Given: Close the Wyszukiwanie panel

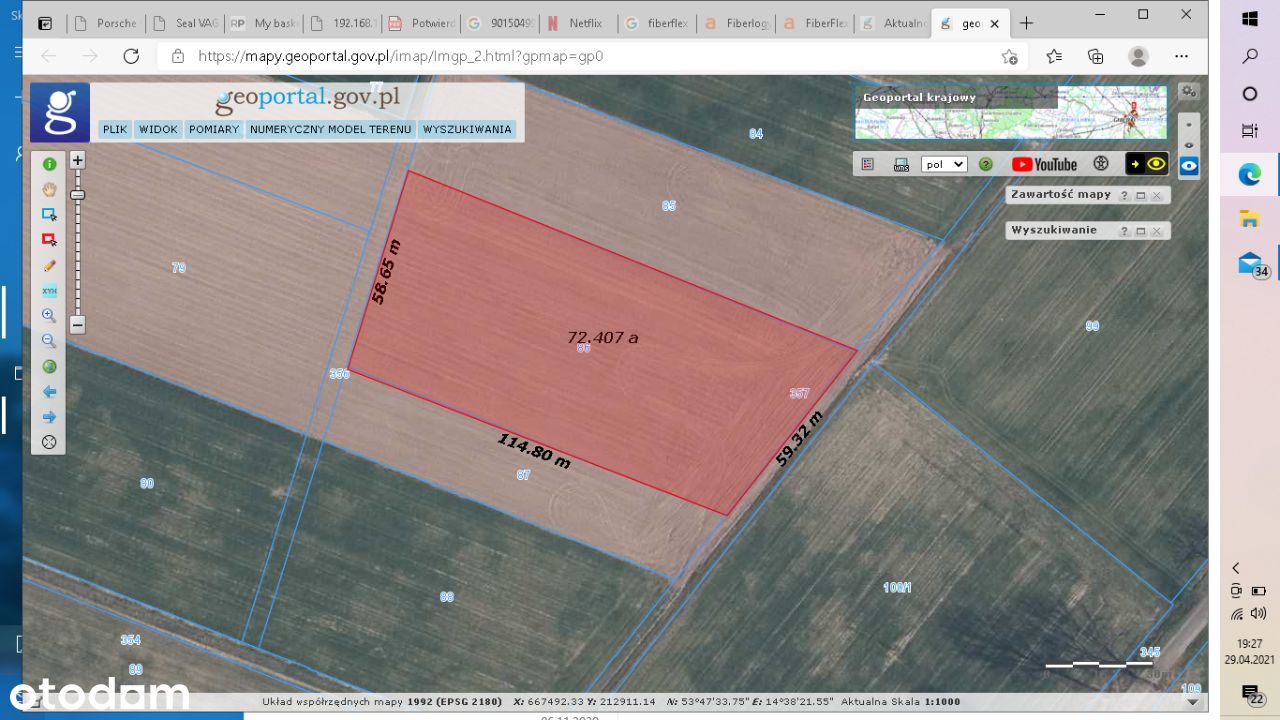Looking at the screenshot, I should (1156, 231).
